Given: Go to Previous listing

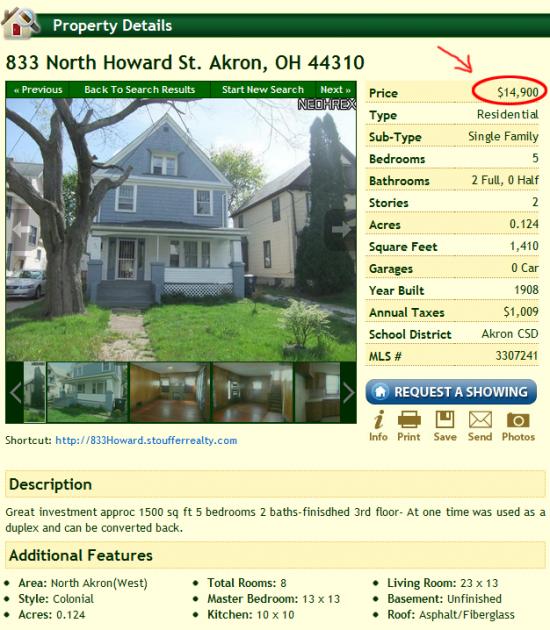Looking at the screenshot, I should 38,90.
